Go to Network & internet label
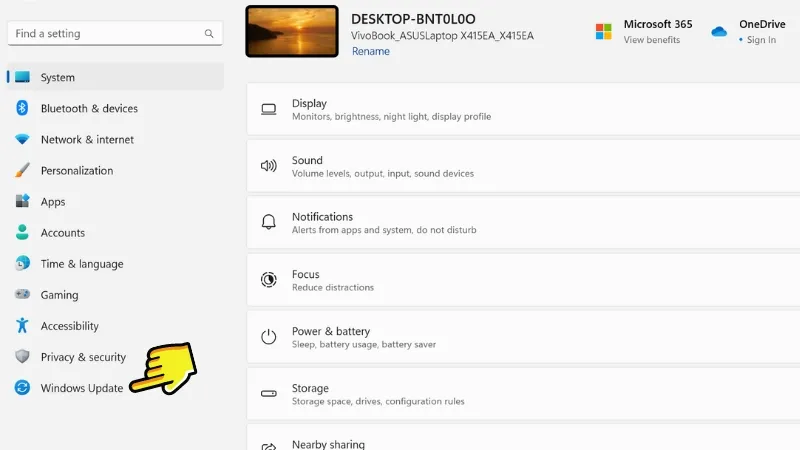800x450 pixels. pyautogui.click(x=87, y=139)
